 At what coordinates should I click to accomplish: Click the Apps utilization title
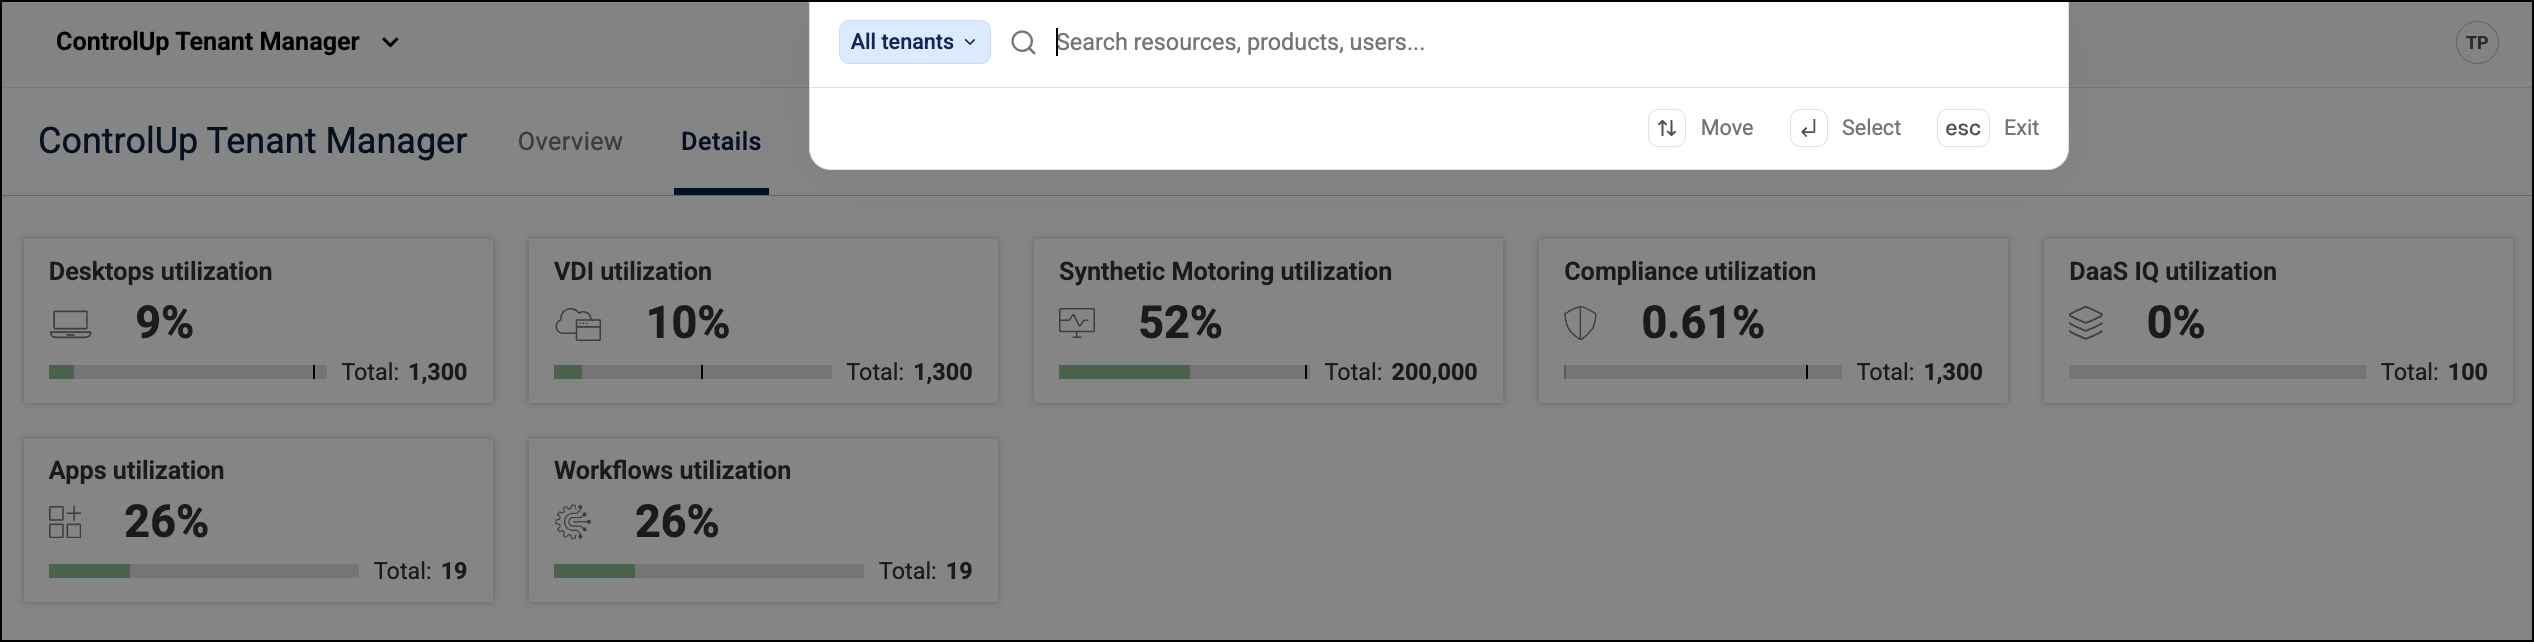click(137, 470)
